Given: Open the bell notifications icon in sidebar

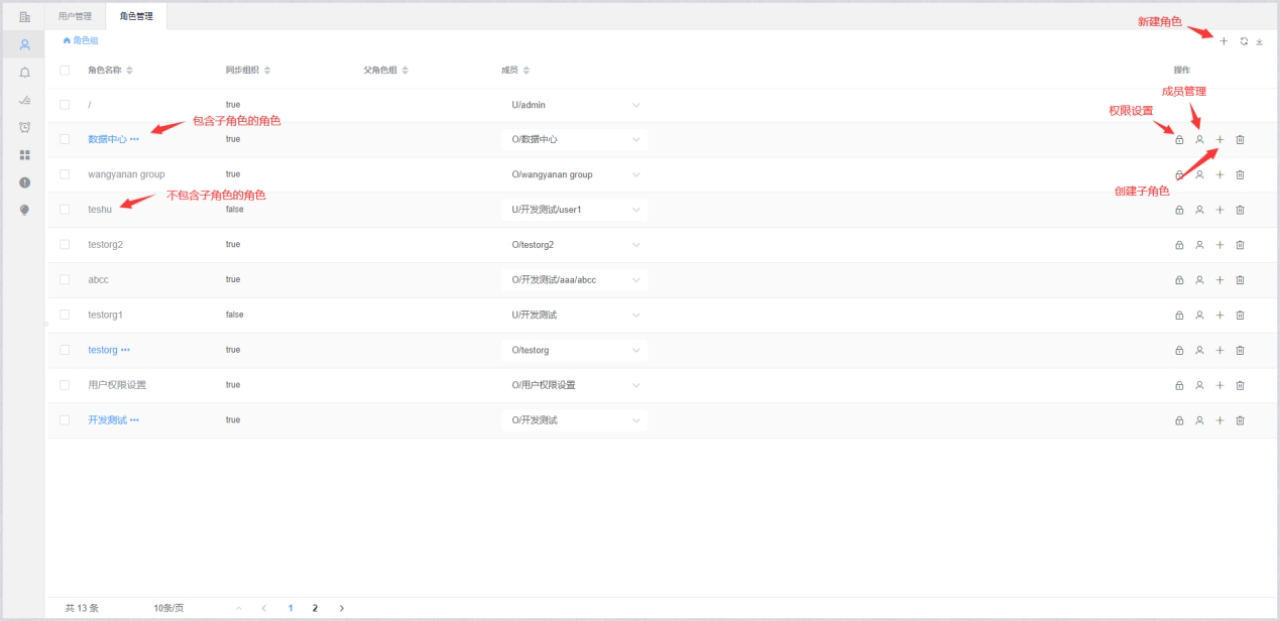Looking at the screenshot, I should [x=24, y=73].
